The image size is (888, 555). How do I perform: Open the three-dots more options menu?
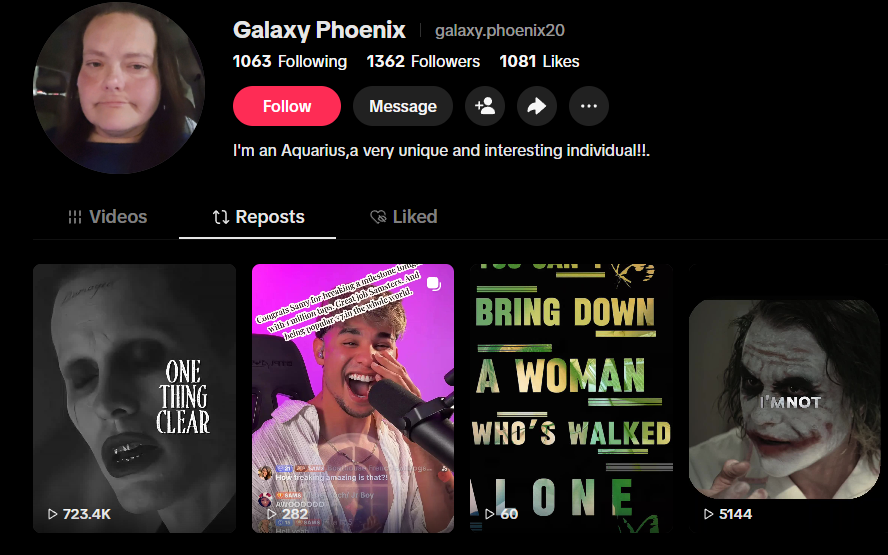tap(589, 106)
